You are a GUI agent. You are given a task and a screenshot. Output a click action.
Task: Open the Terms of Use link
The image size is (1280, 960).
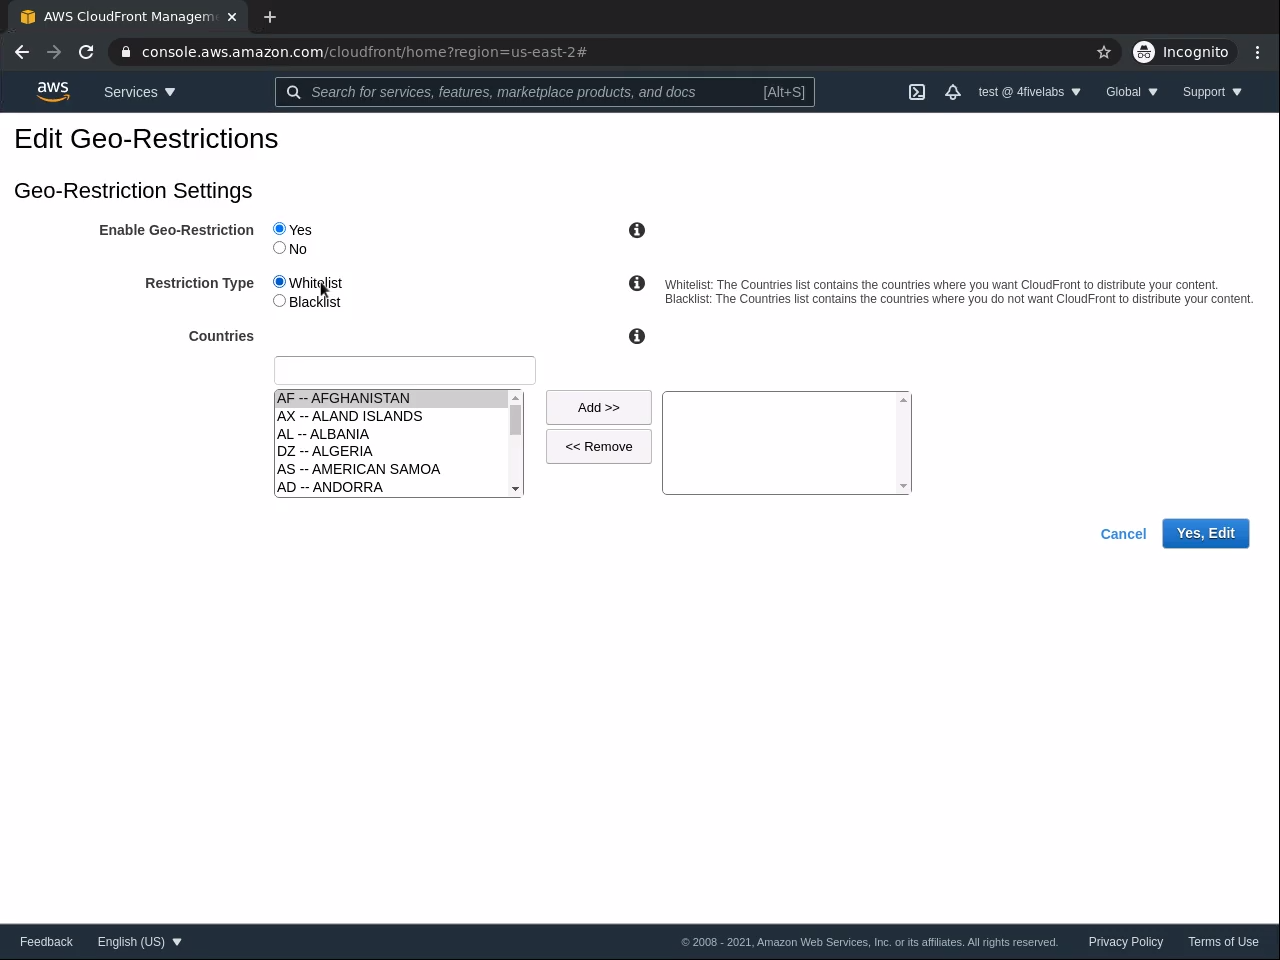(1223, 942)
